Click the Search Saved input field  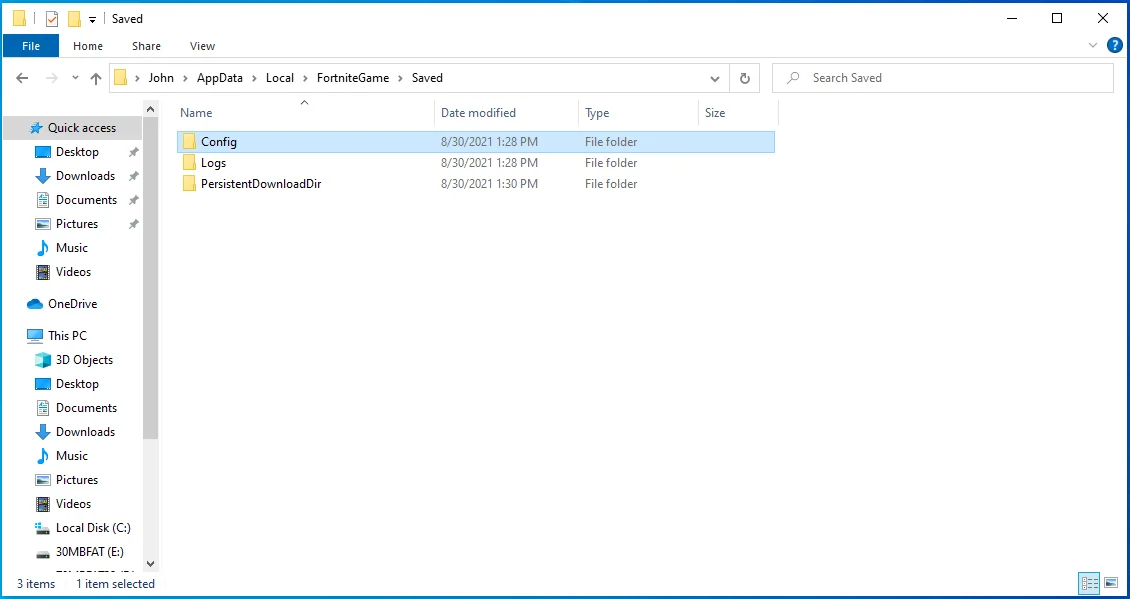coord(943,78)
